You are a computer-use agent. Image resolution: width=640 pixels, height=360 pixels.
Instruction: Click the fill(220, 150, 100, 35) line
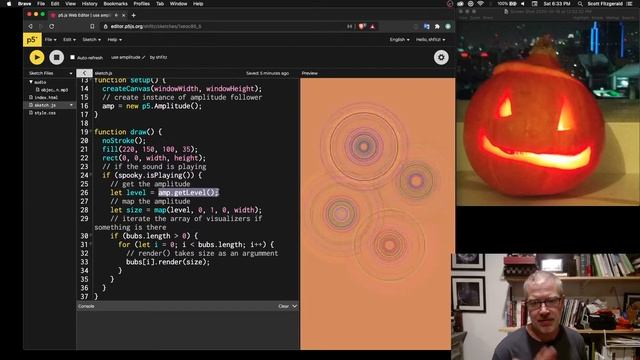pos(150,149)
